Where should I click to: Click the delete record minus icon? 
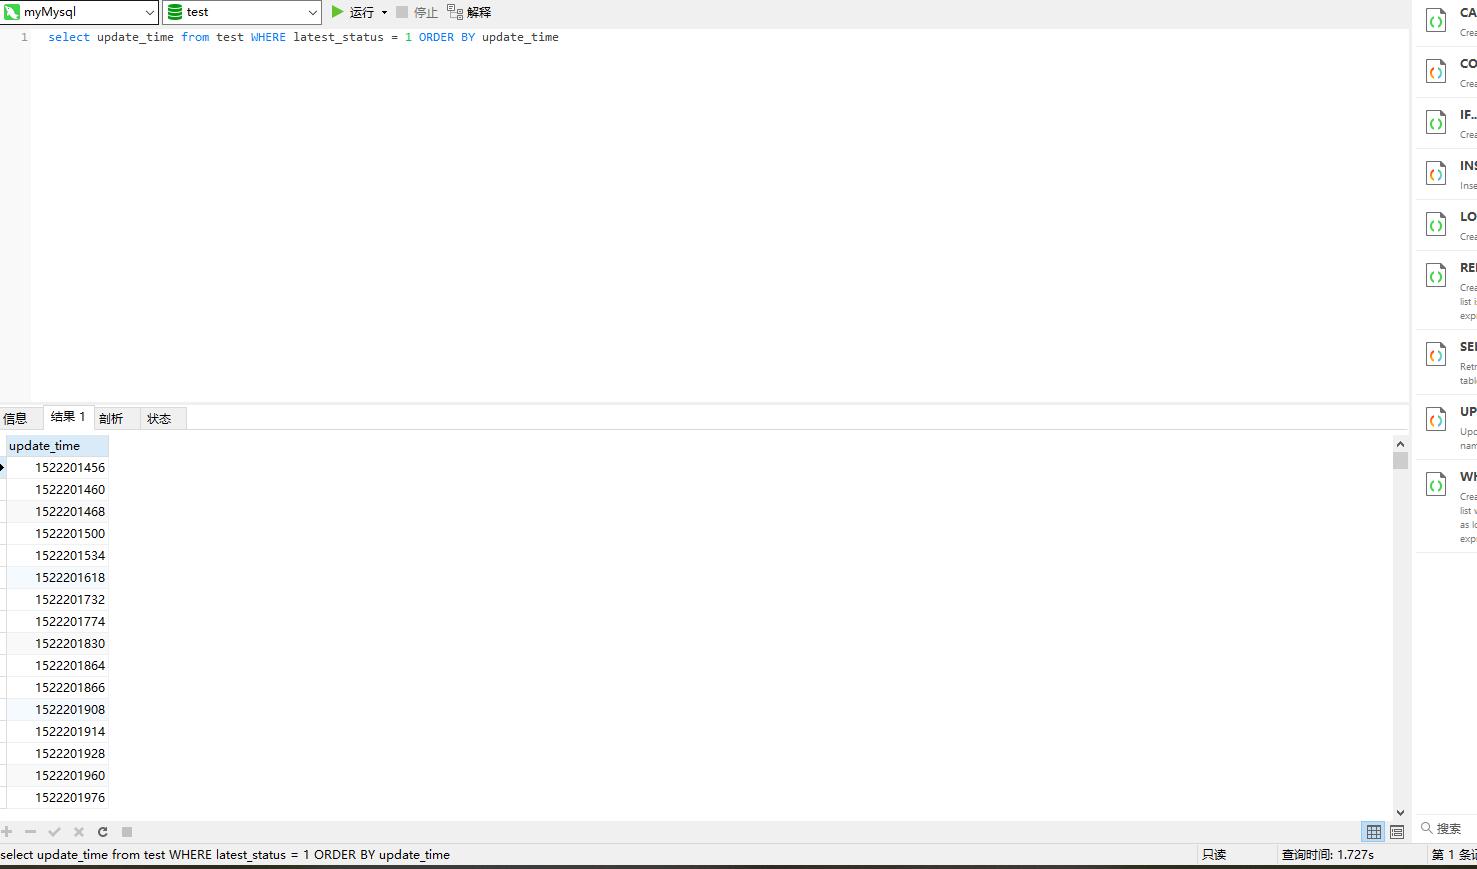[x=30, y=832]
